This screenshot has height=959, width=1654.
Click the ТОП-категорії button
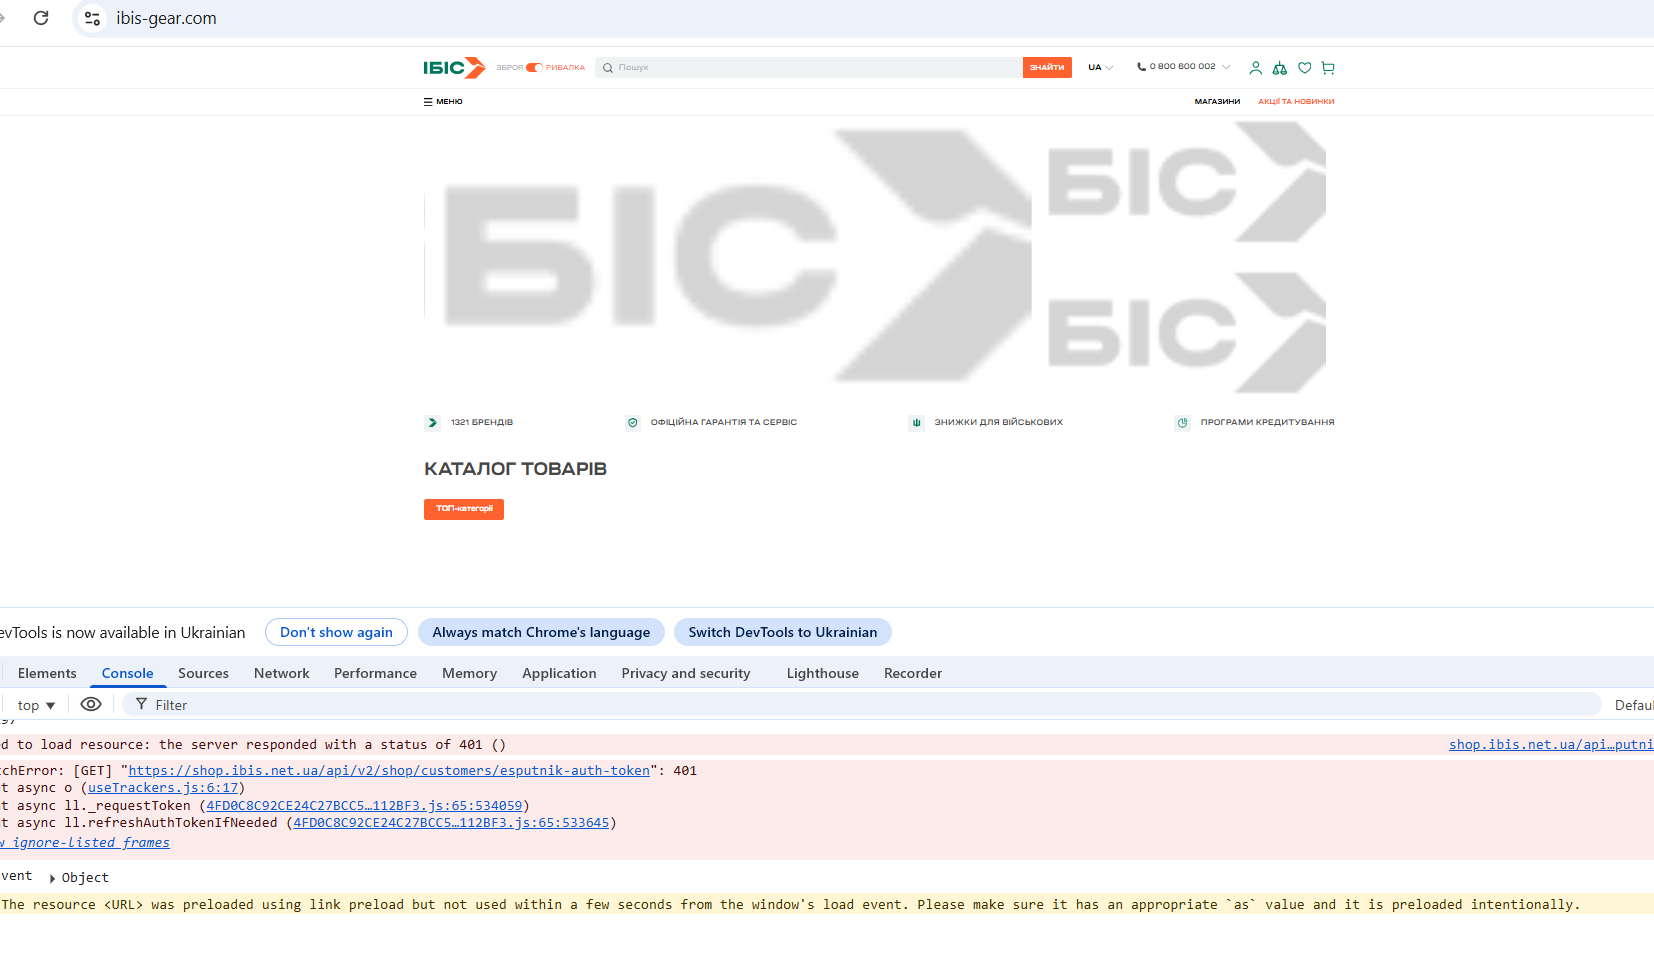[x=464, y=509]
